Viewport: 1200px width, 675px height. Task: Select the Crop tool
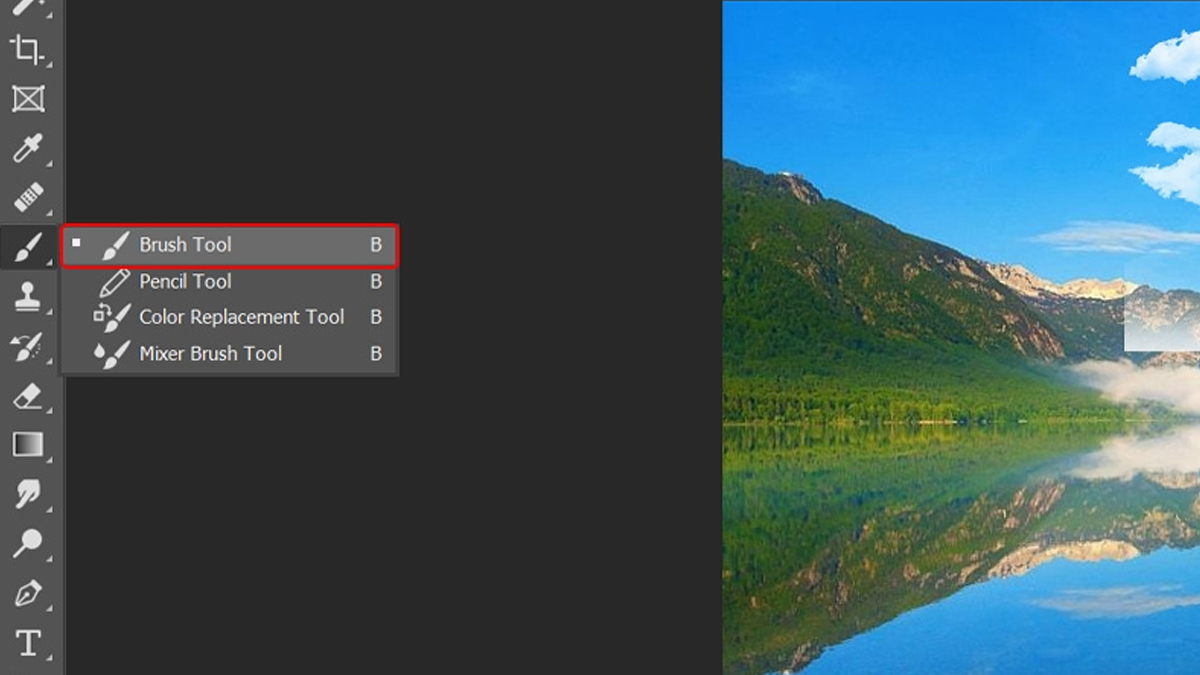[27, 49]
